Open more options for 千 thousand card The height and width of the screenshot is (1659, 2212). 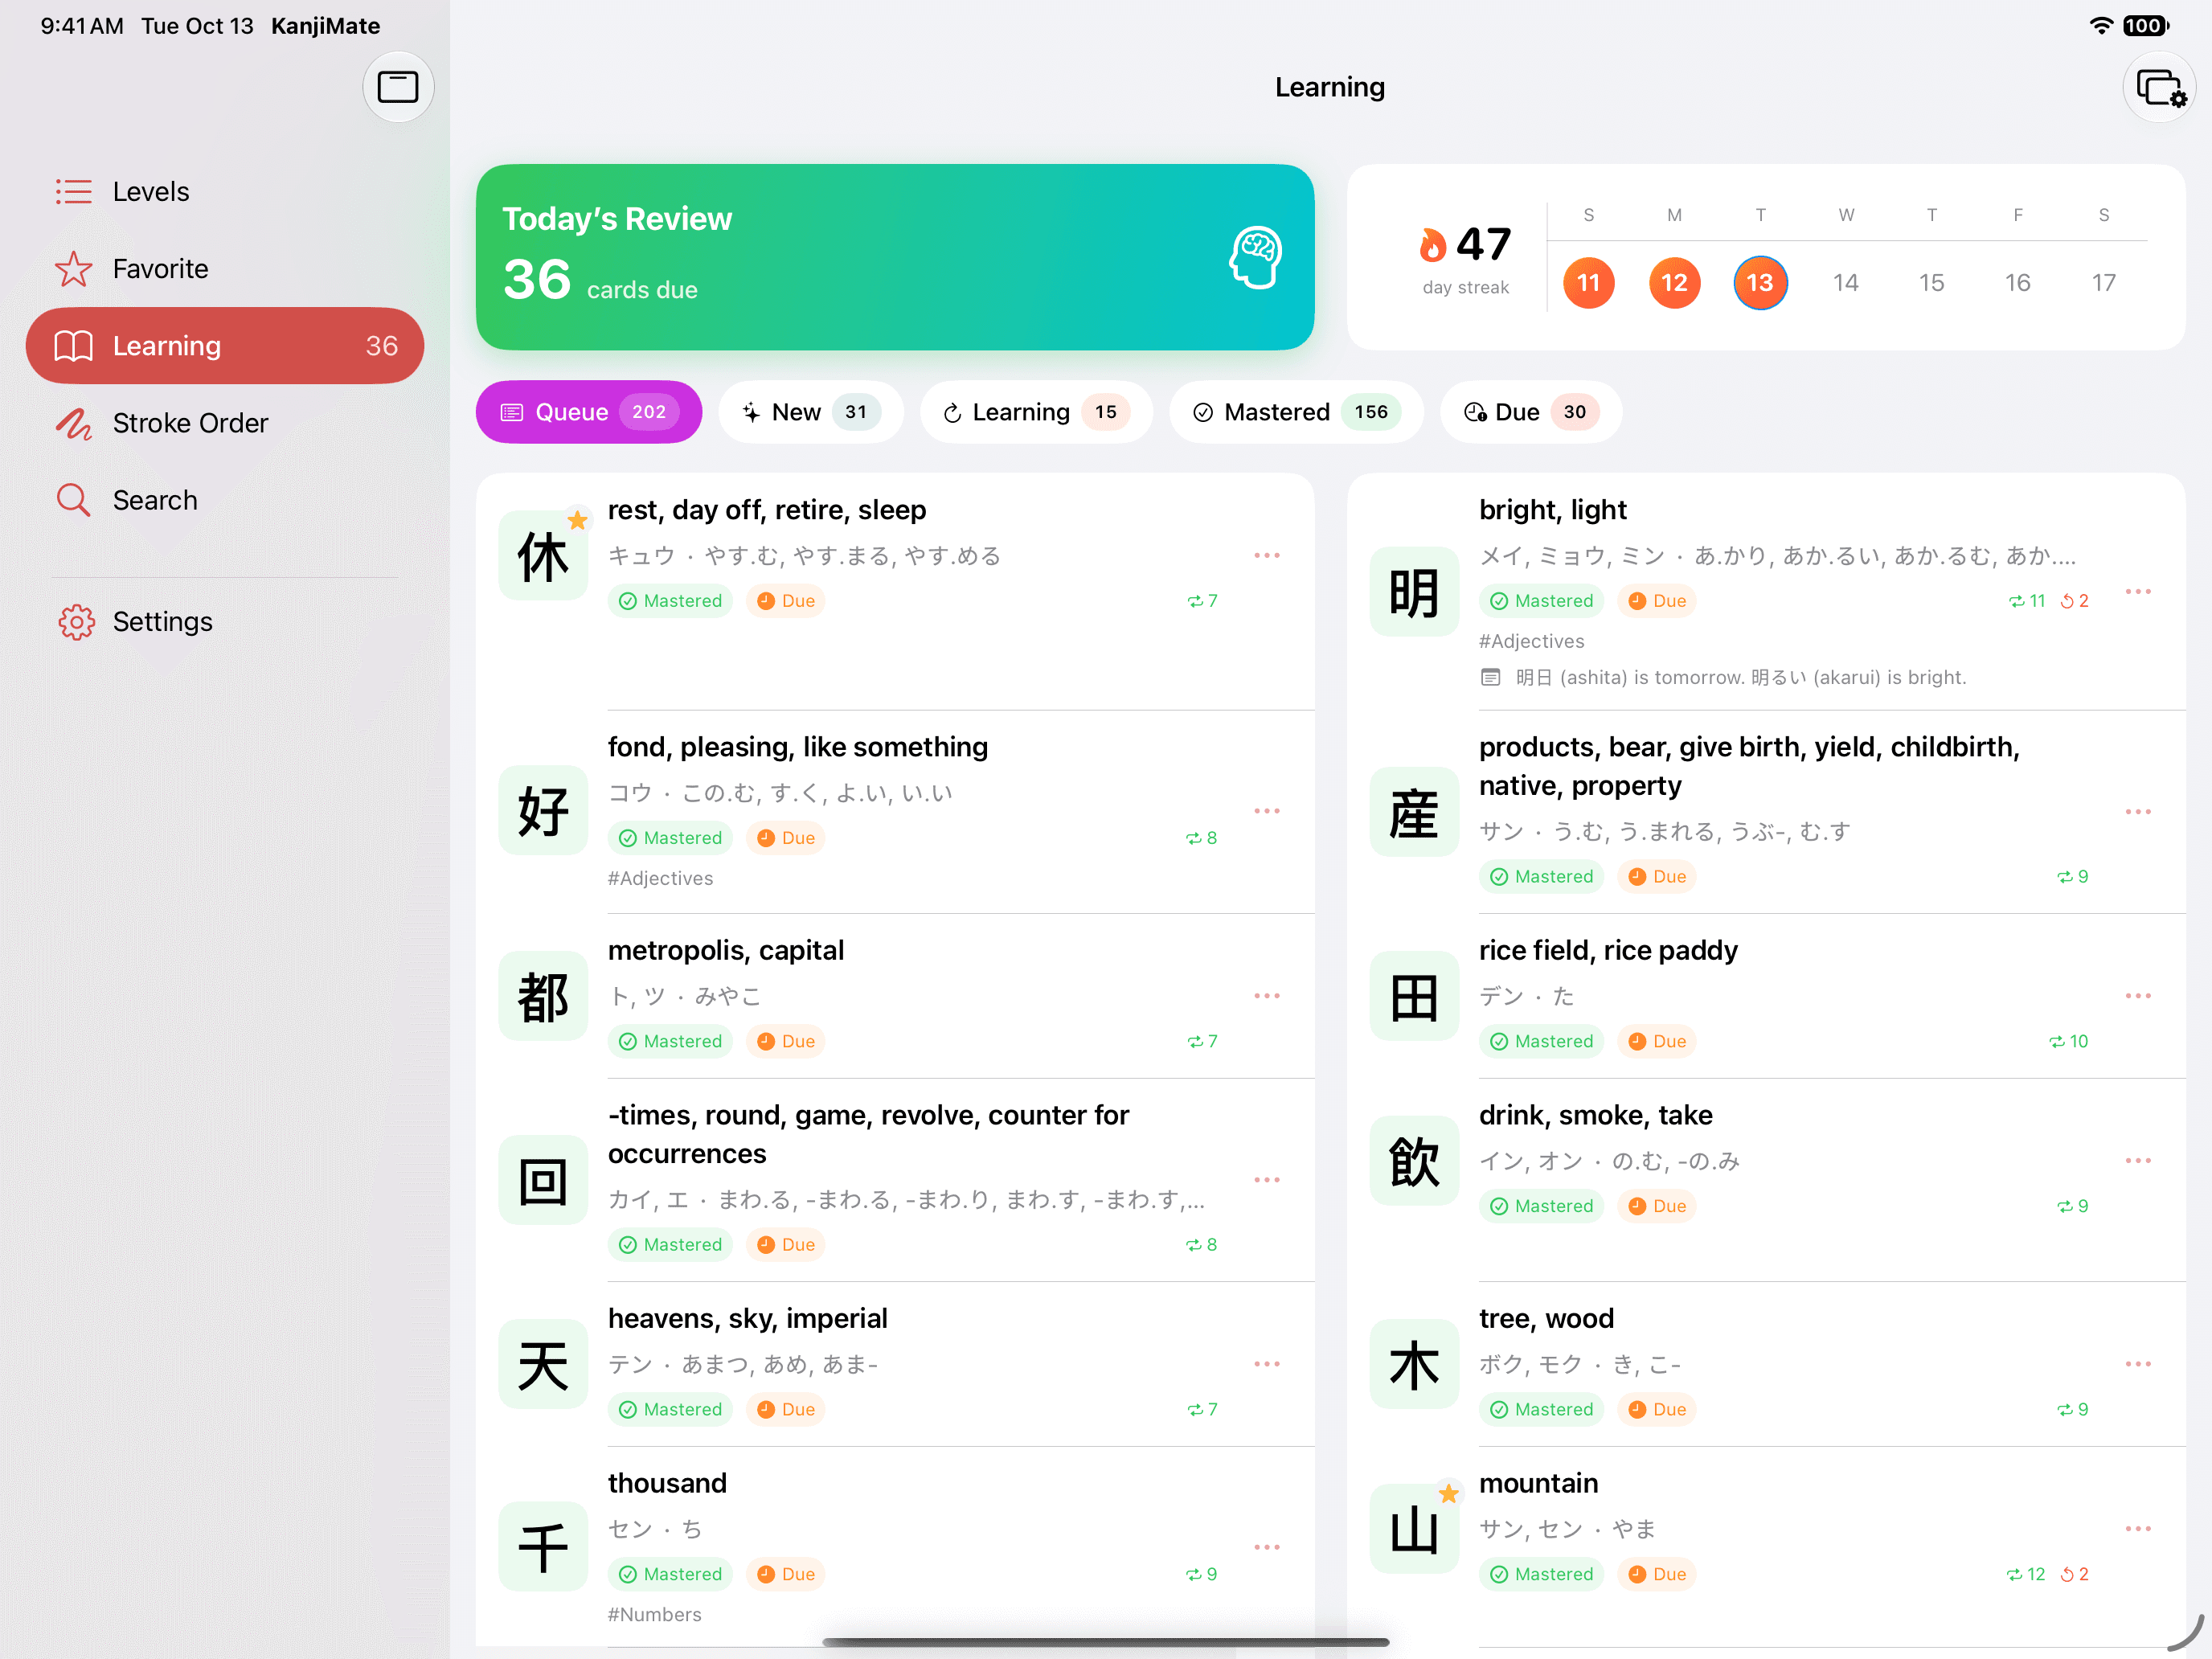1266,1547
